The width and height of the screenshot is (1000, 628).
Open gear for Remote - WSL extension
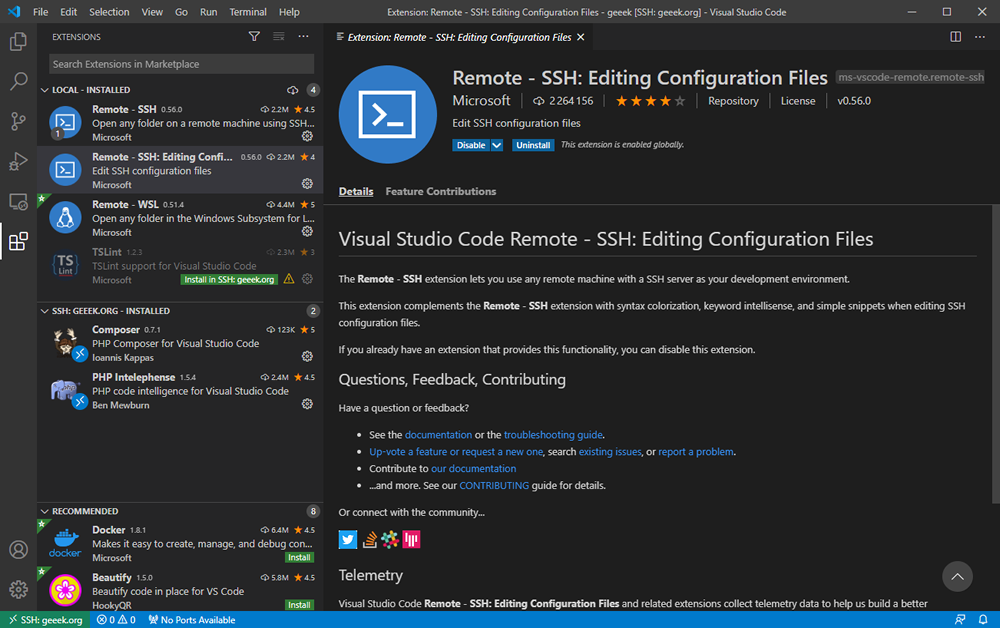tap(307, 231)
